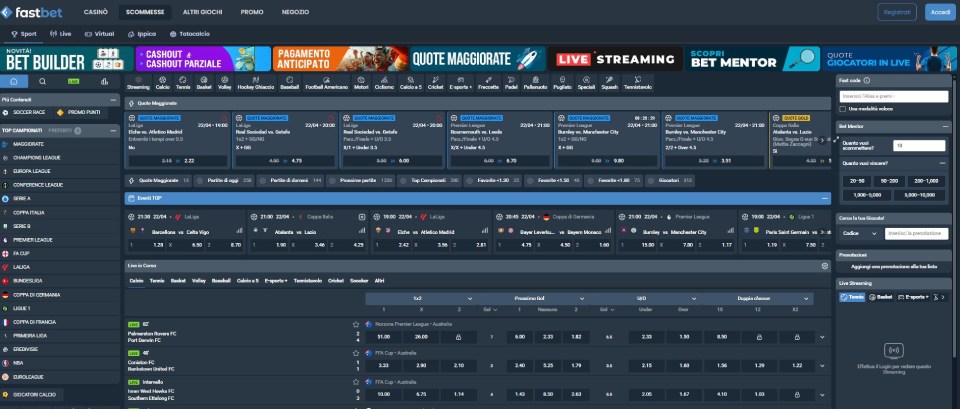Viewport: 960px width, 409px height.
Task: Open the Cricket sport icon
Action: [x=435, y=83]
